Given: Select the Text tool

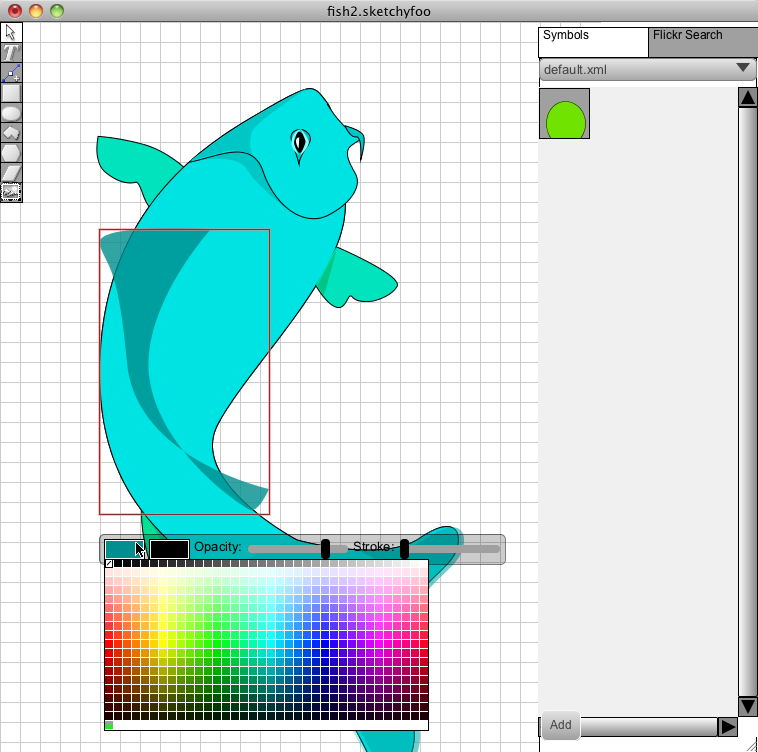Looking at the screenshot, I should pos(11,53).
